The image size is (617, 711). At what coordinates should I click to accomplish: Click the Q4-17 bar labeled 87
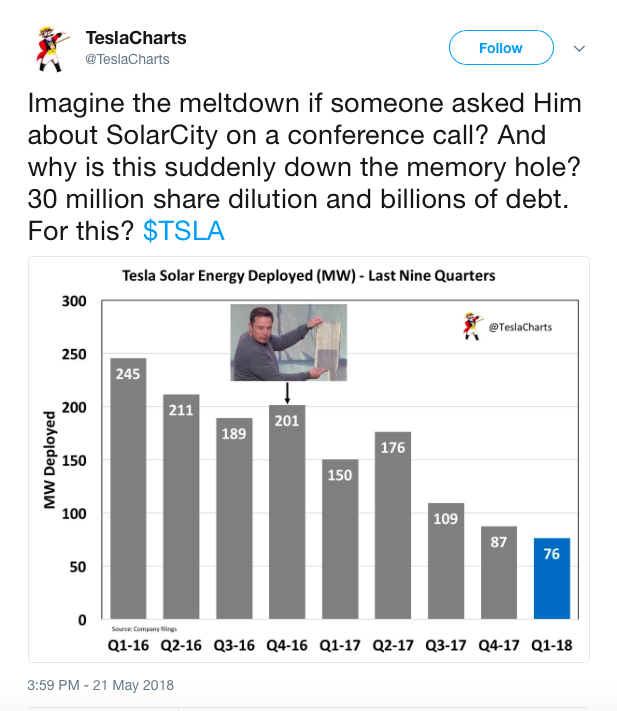498,573
